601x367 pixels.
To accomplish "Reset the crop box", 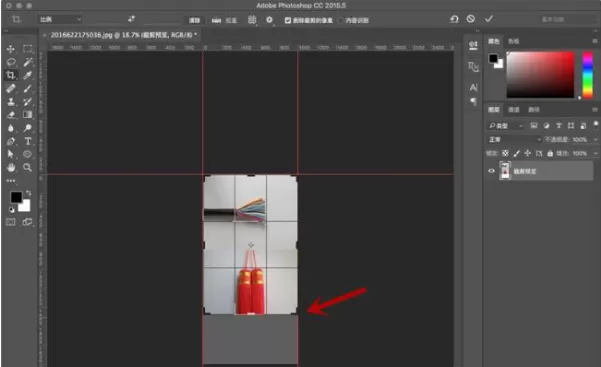I will pos(454,19).
